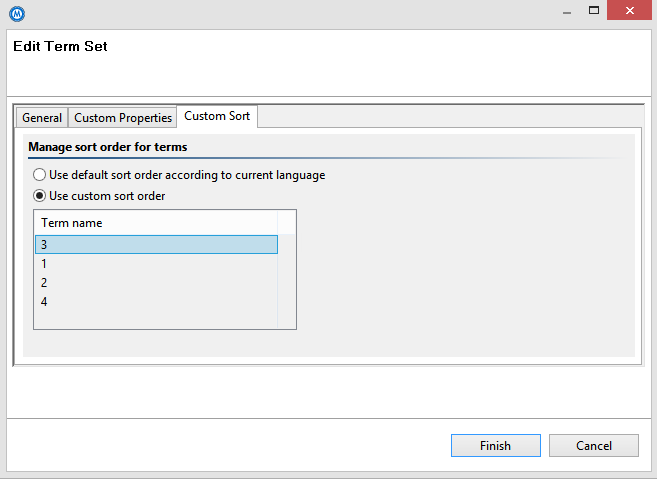The width and height of the screenshot is (657, 479).
Task: Select term 1 in the sort list
Action: click(155, 264)
